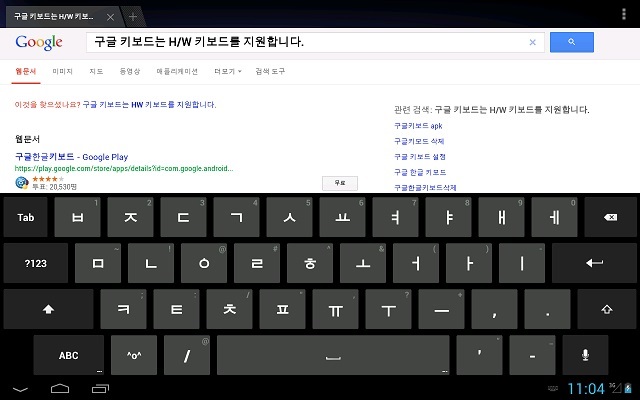Image resolution: width=640 pixels, height=400 pixels.
Task: Tap the ㅈ key
Action: tap(130, 217)
